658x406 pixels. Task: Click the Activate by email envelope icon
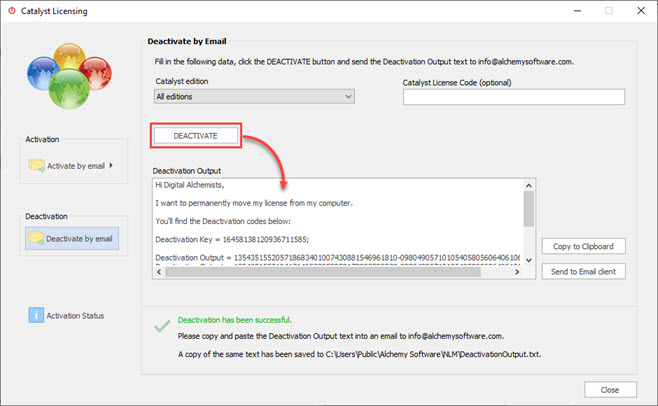tap(37, 165)
